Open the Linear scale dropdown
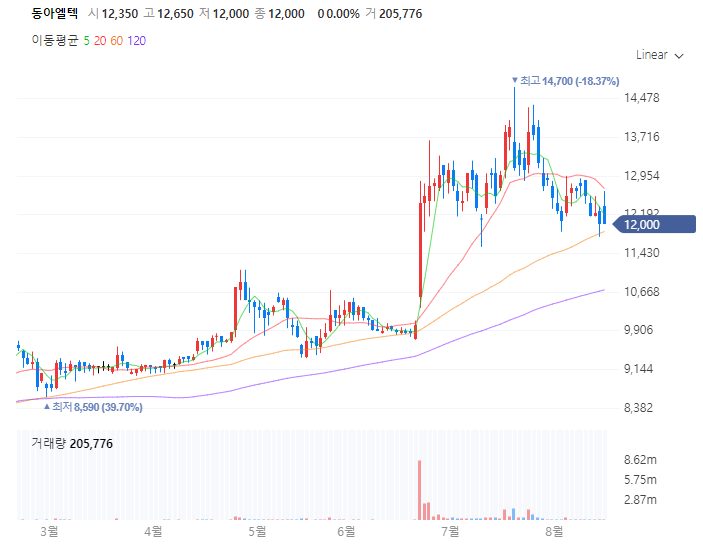Screen dimensions: 703x558 point(660,55)
